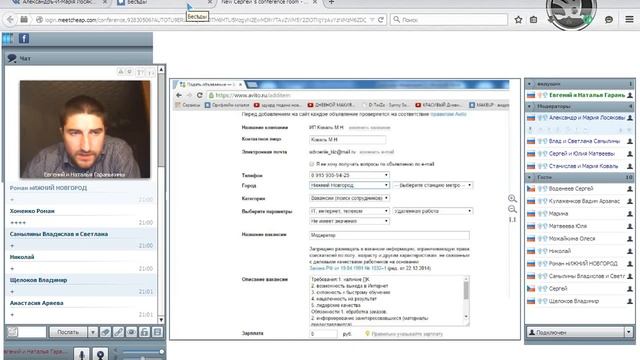Click the blue layout icon beside the Facebook icon
This screenshot has width=640, height=360.
coord(8,39)
